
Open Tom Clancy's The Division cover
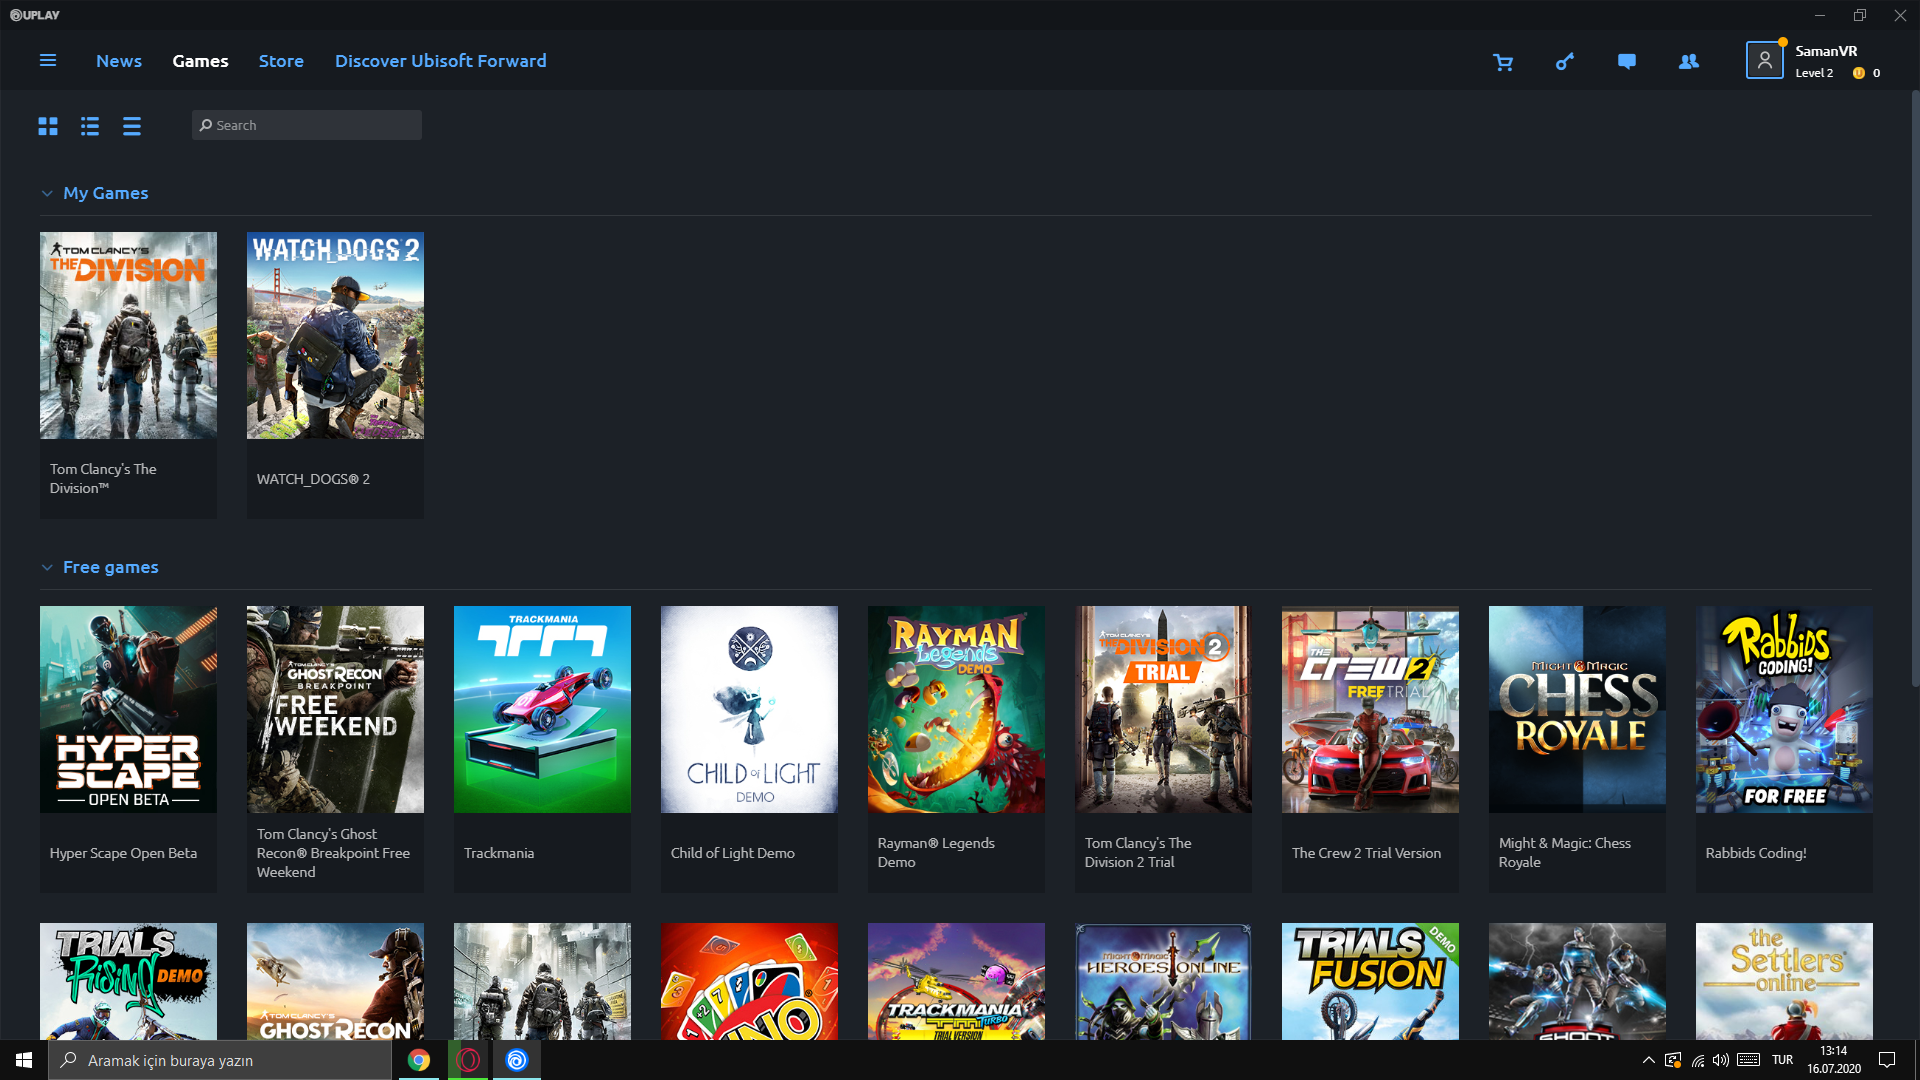click(x=128, y=335)
